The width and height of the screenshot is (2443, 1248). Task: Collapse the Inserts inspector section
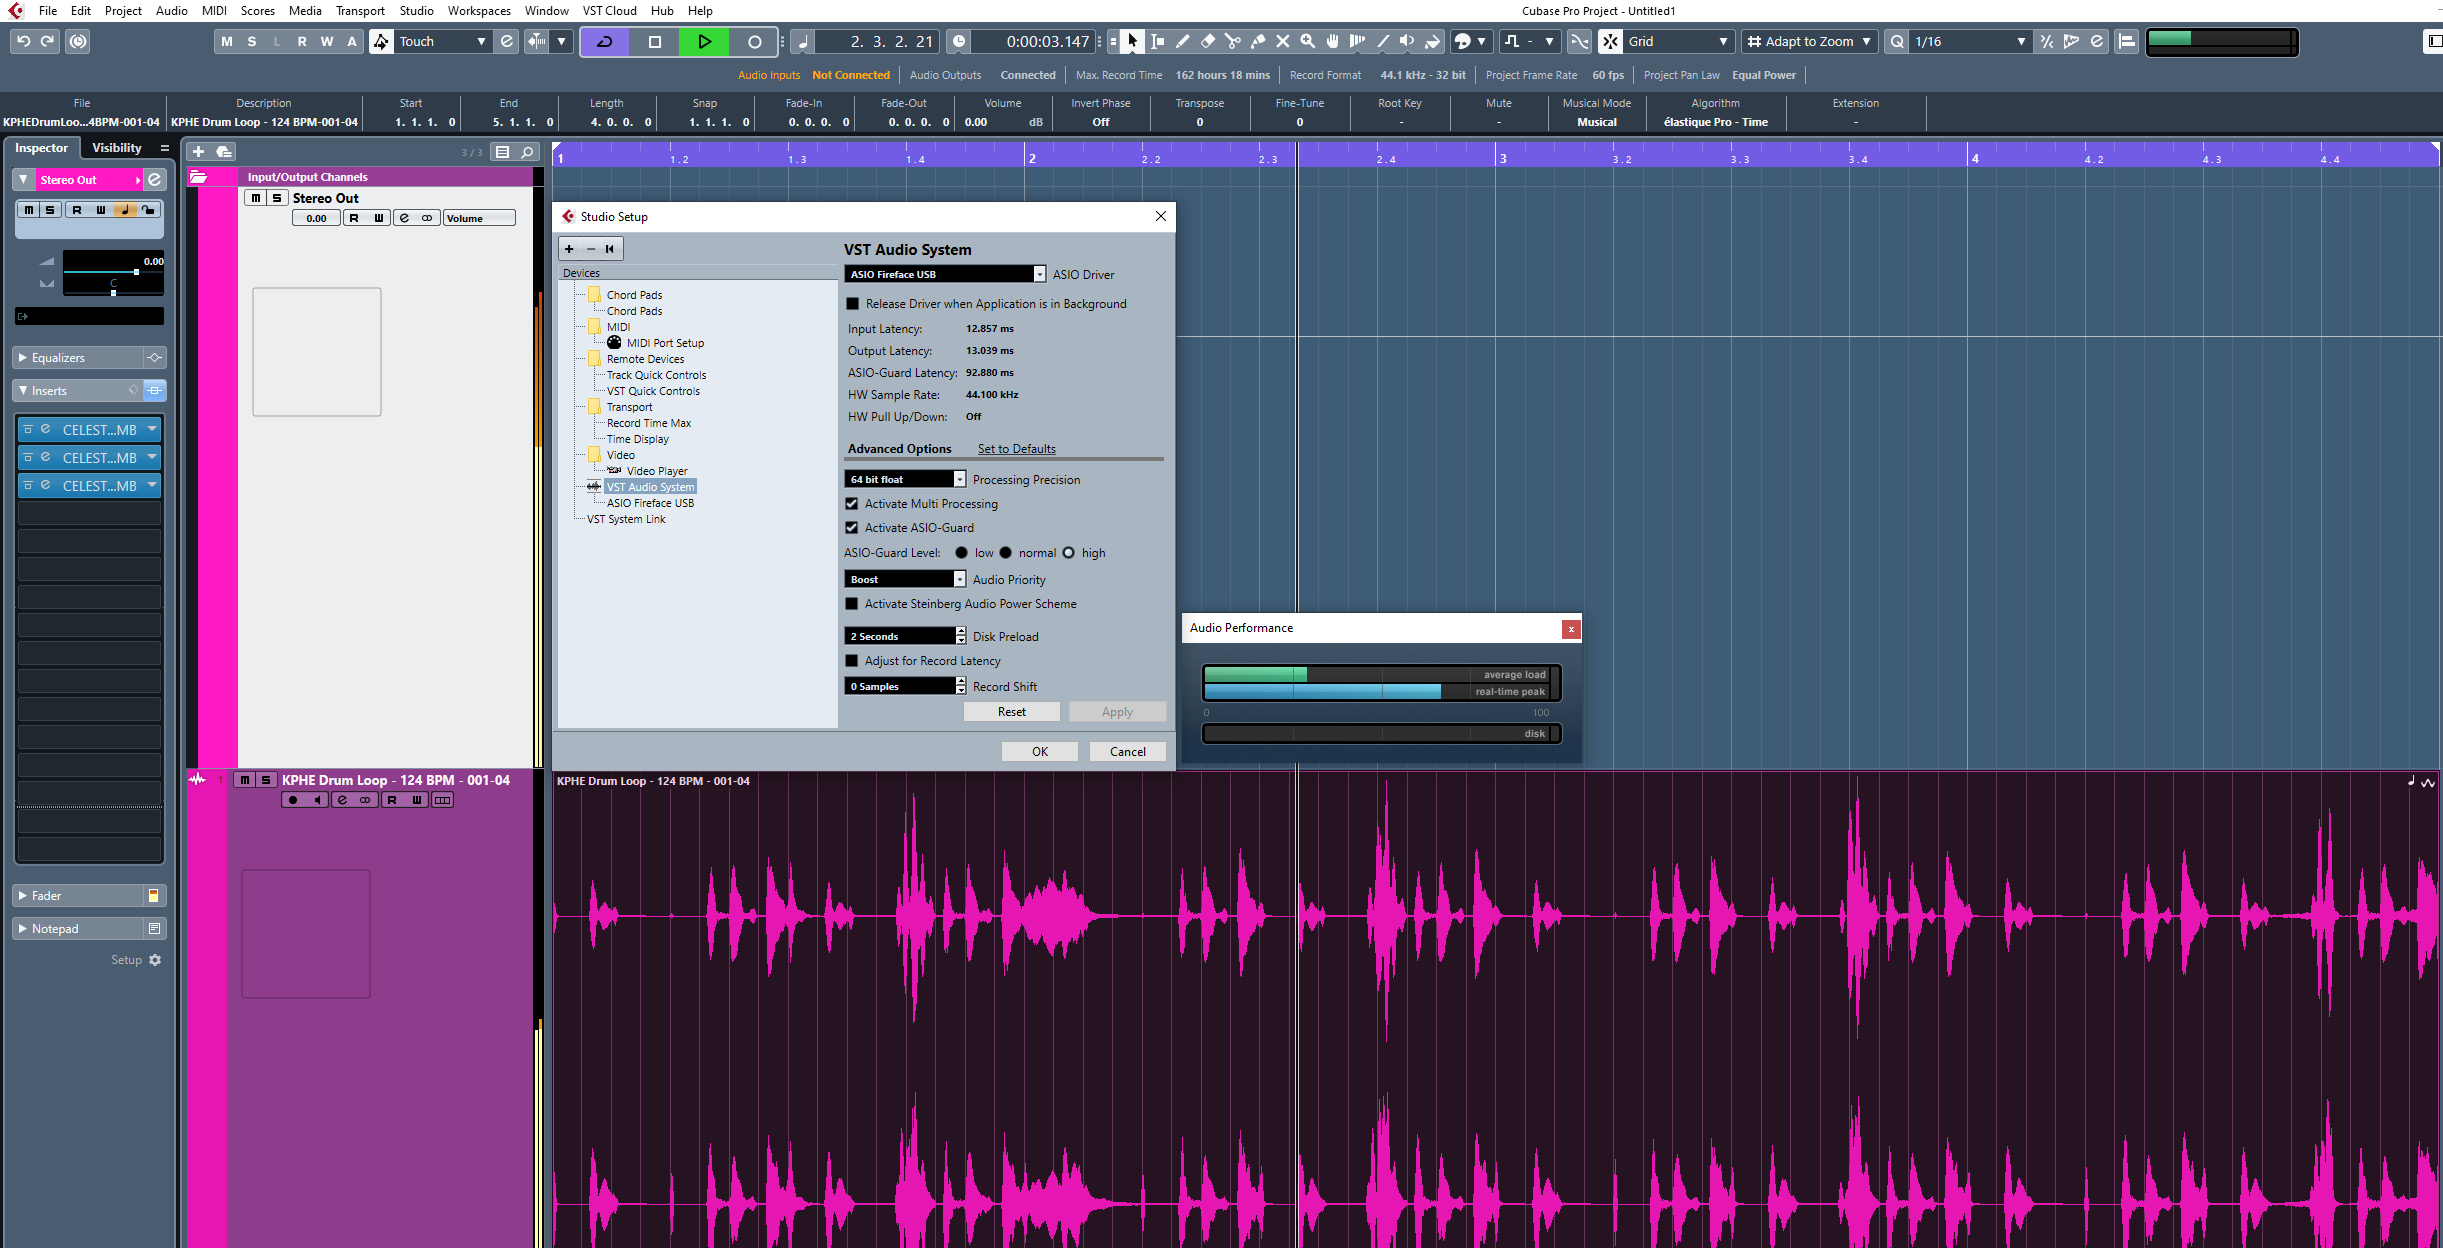[23, 390]
